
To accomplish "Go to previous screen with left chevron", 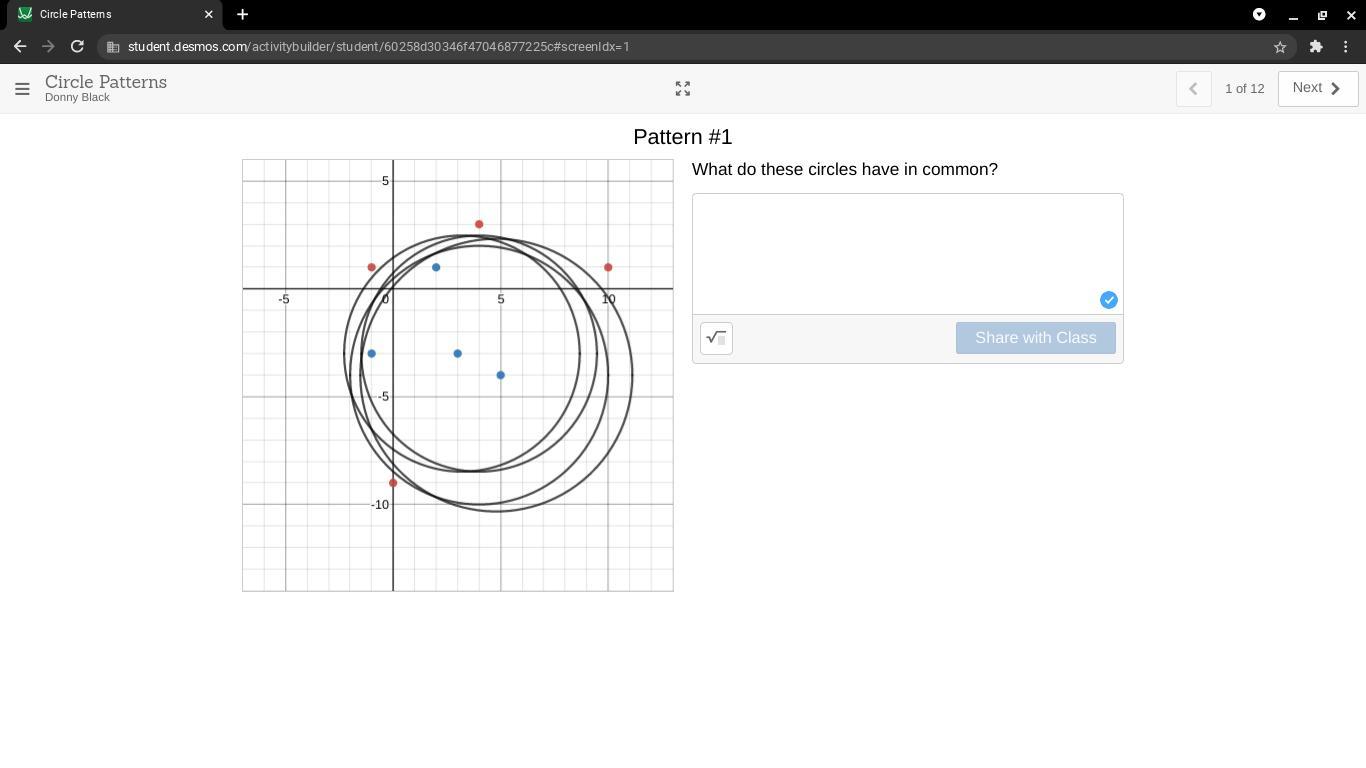I will pos(1193,88).
